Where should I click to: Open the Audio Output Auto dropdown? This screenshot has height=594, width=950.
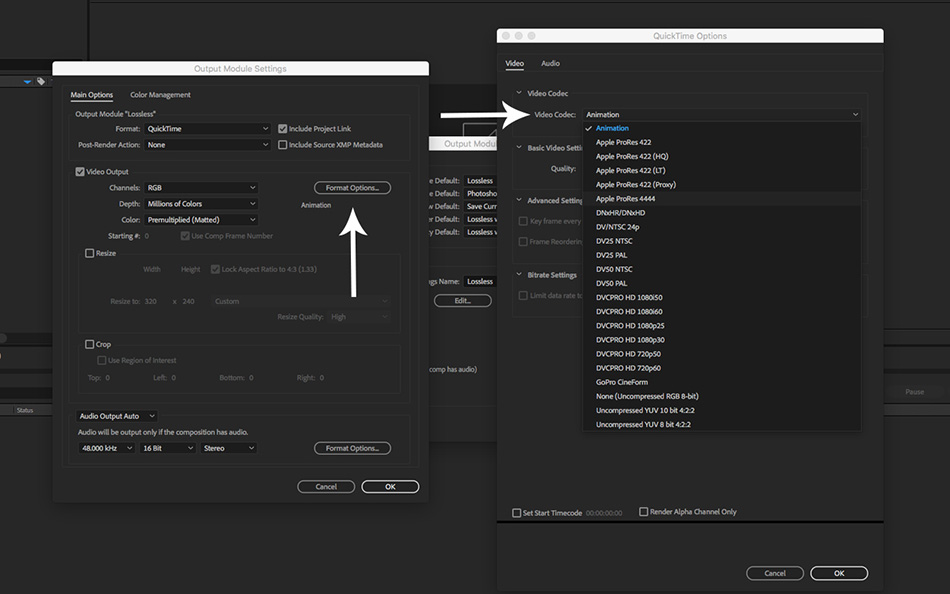tap(117, 416)
